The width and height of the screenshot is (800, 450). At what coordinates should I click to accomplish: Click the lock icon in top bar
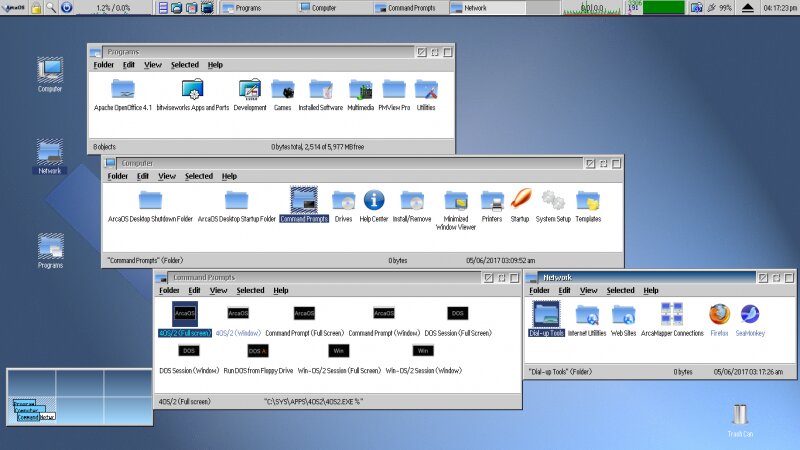pyautogui.click(x=36, y=8)
